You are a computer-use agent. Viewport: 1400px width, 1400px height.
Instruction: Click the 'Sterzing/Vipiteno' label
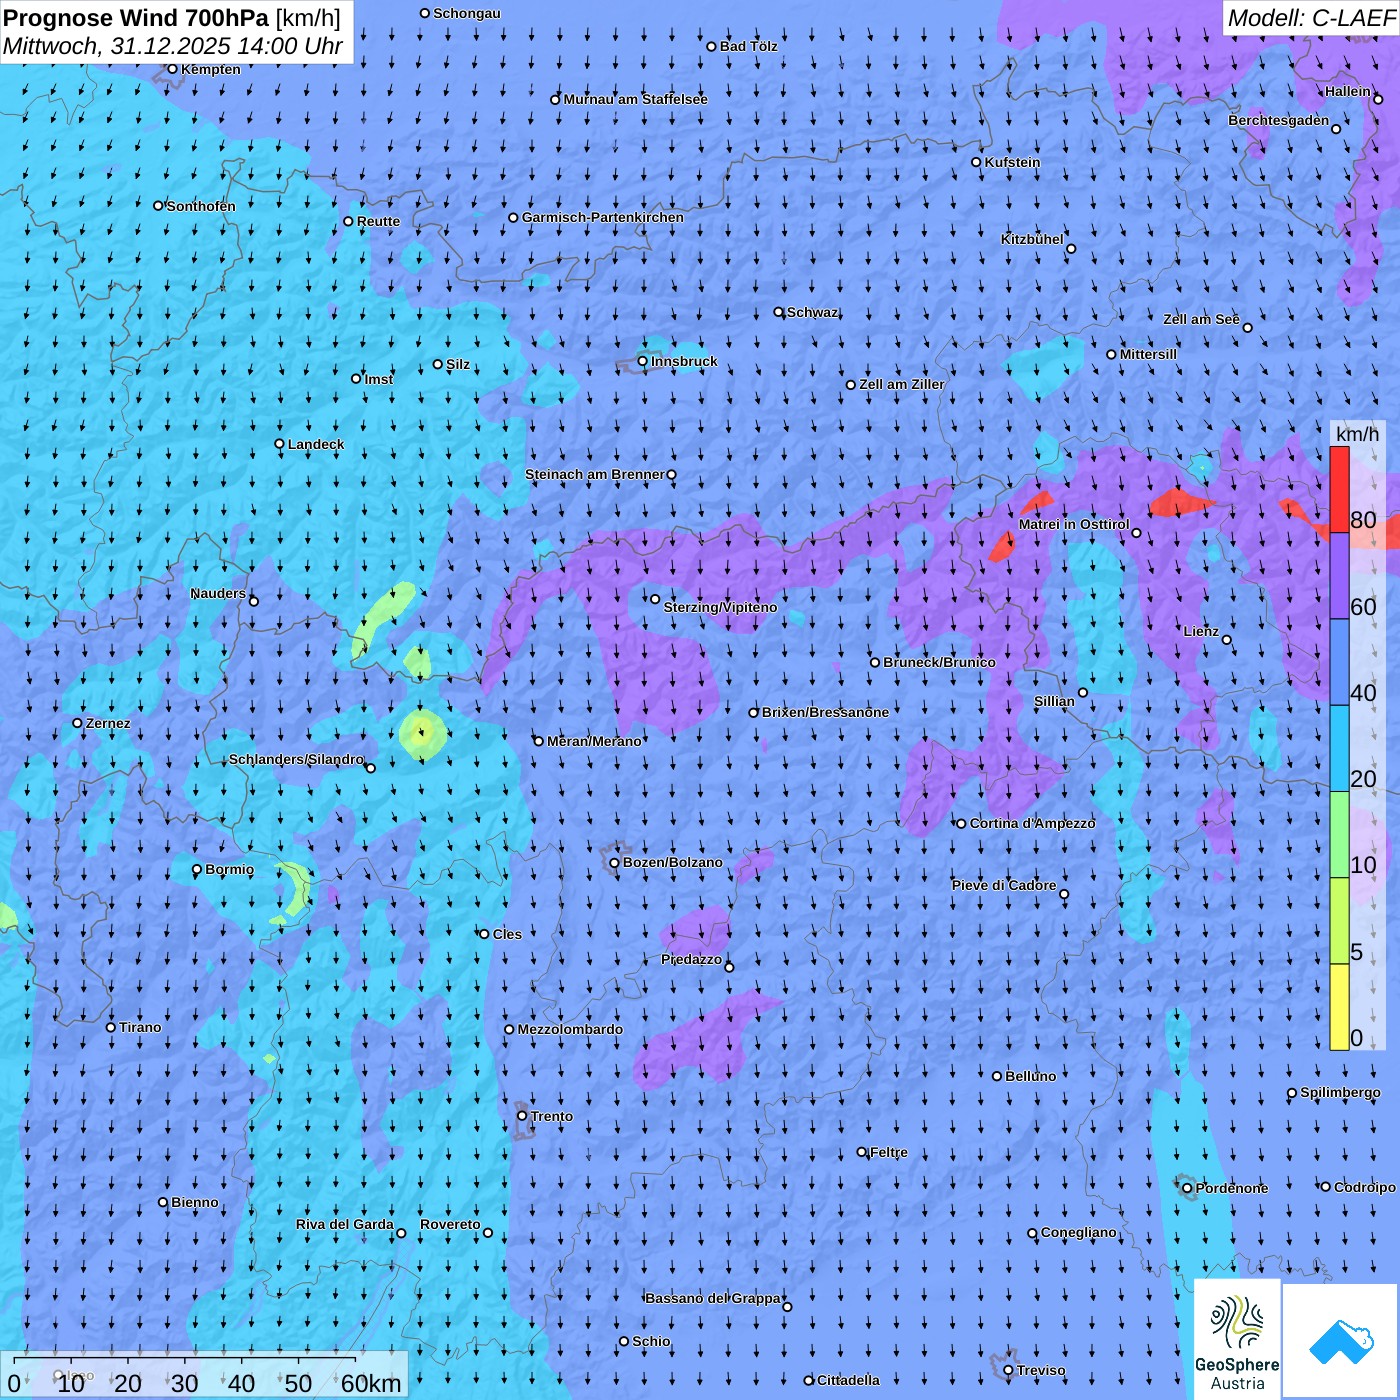(720, 607)
